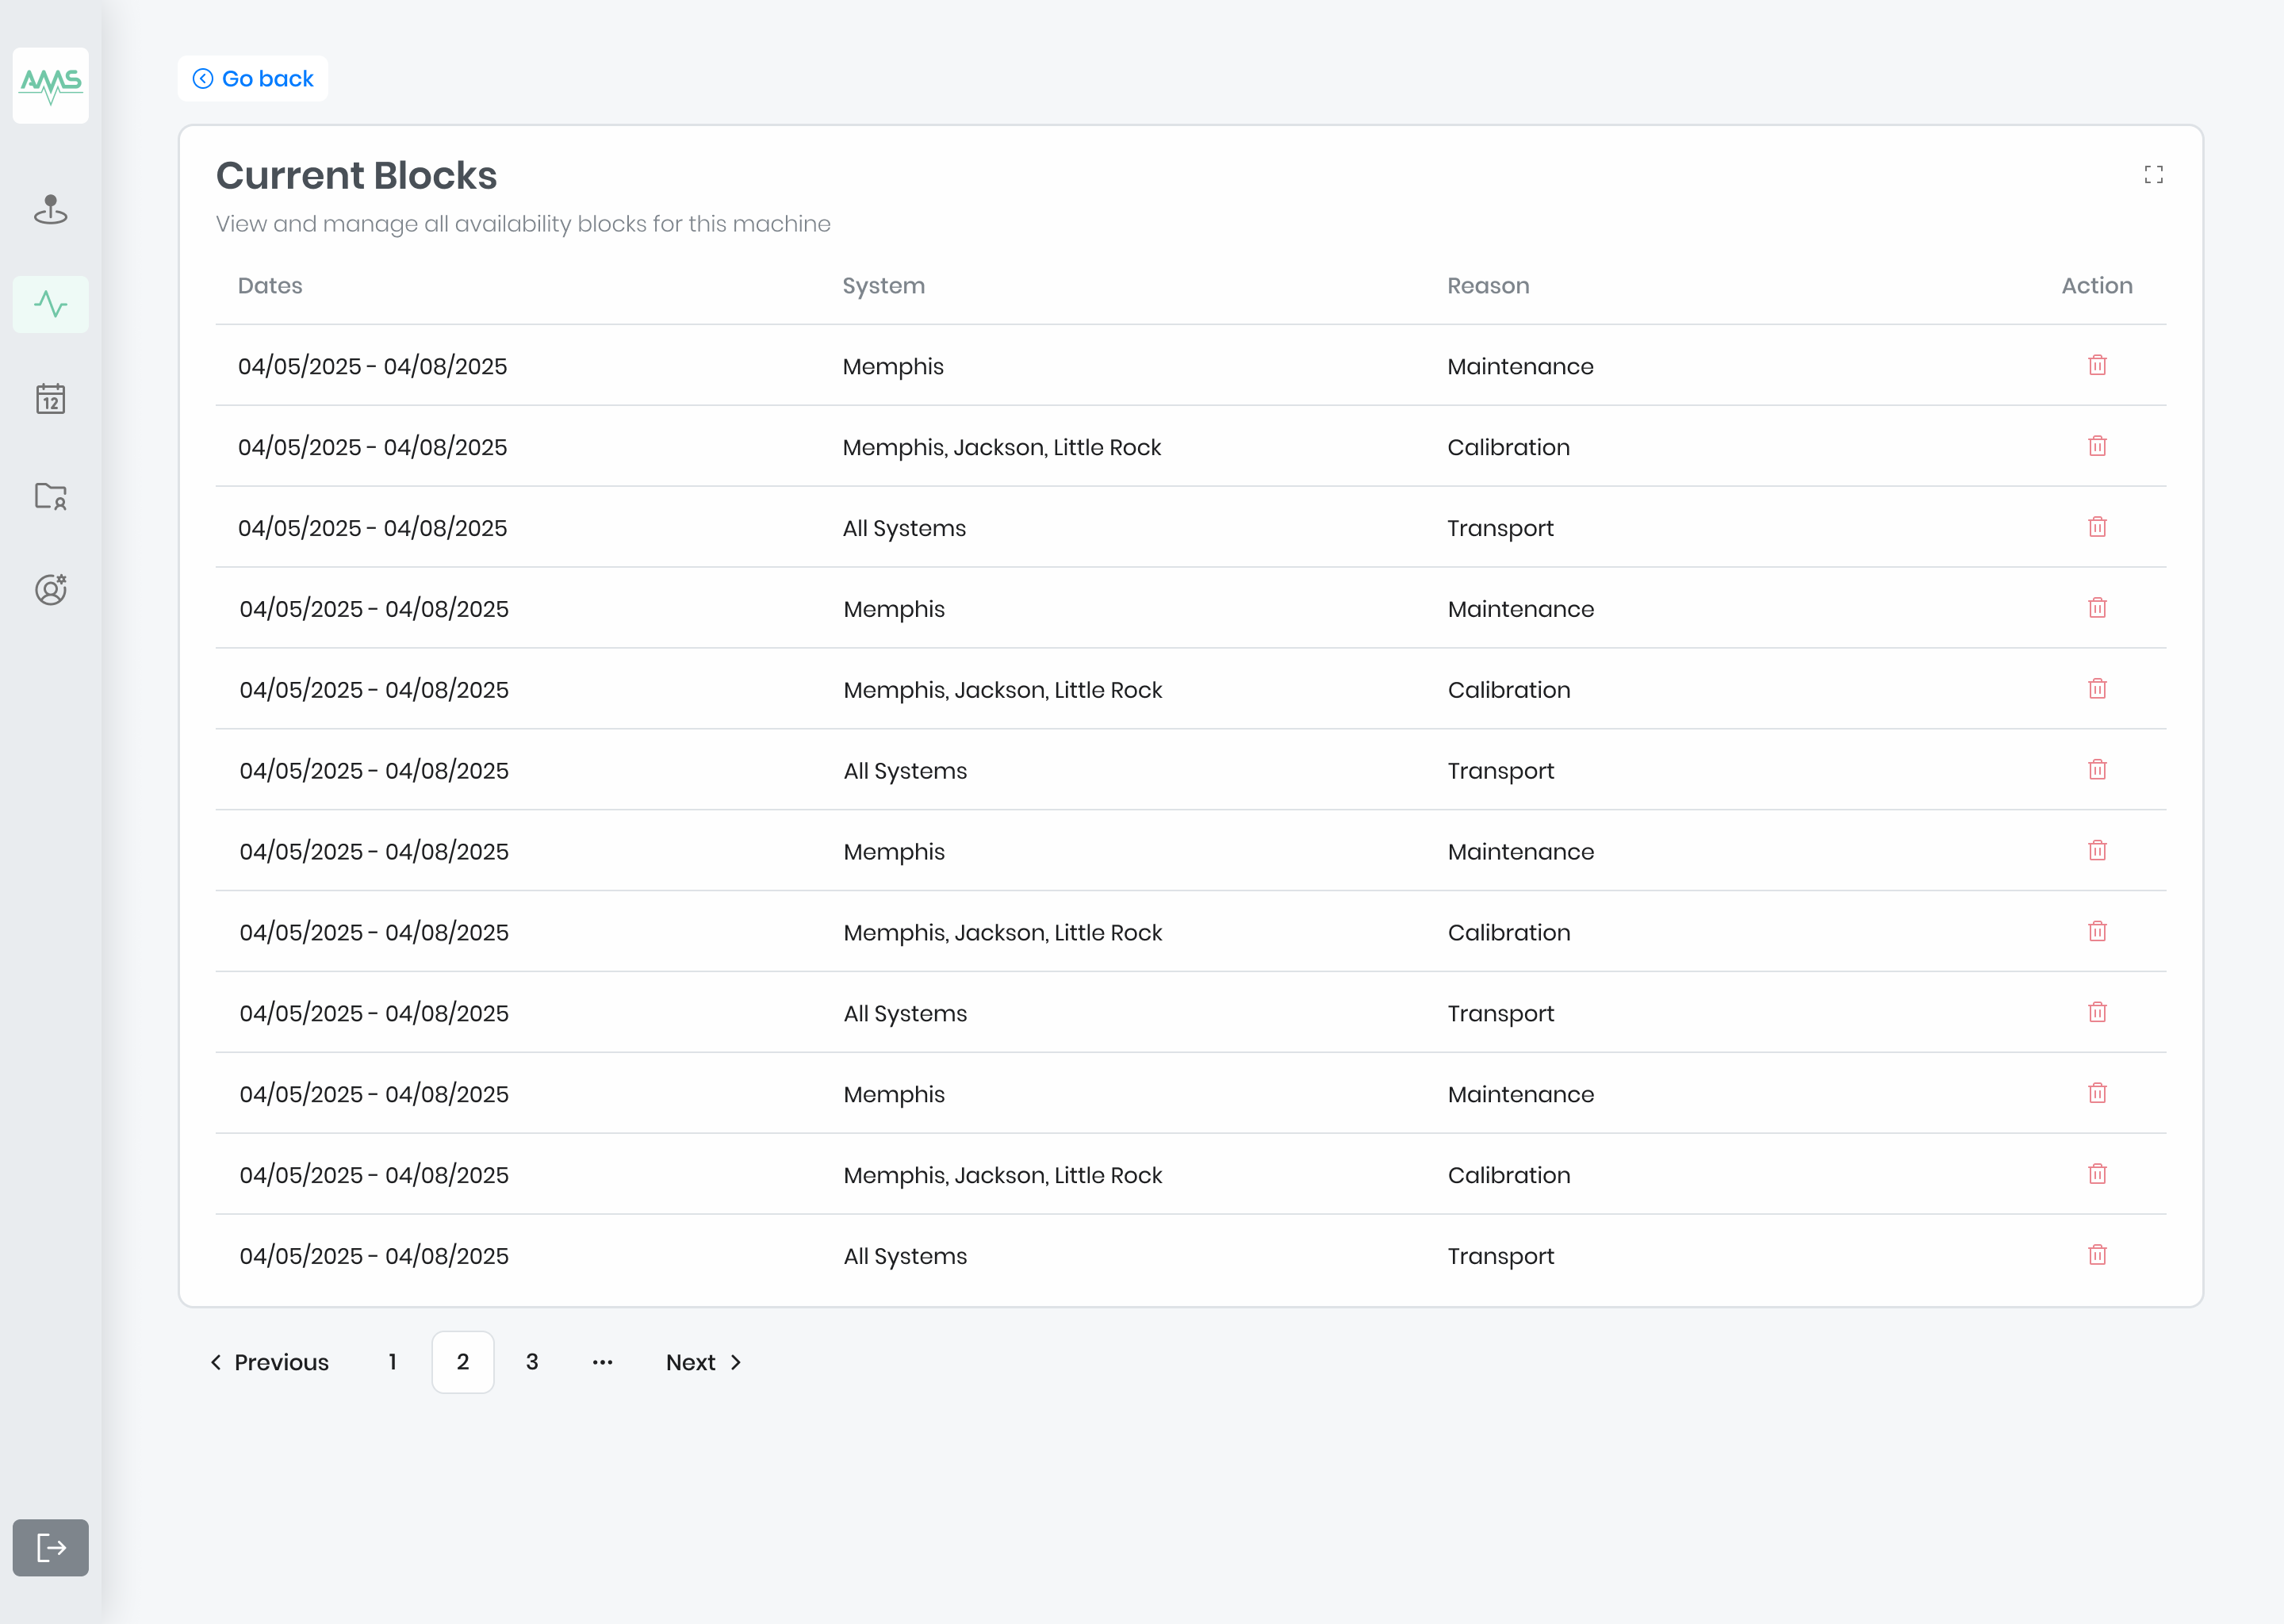Open the user settings sidebar icon

click(x=50, y=590)
